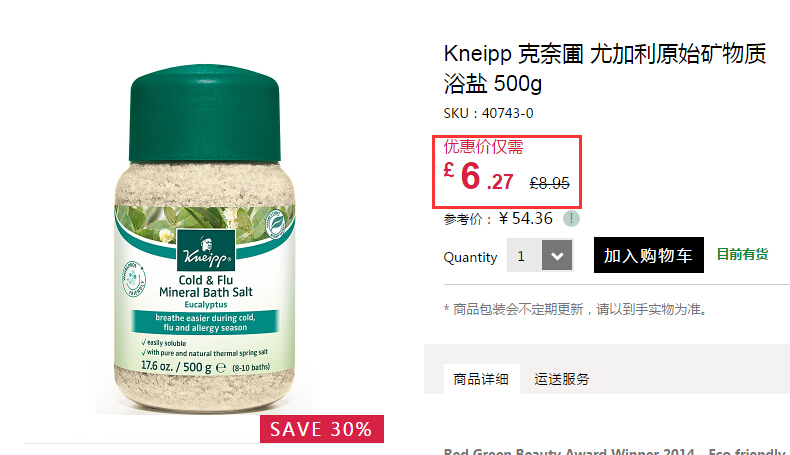This screenshot has height=455, width=790.
Task: Click the green lid of the jar
Action: pyautogui.click(x=205, y=113)
